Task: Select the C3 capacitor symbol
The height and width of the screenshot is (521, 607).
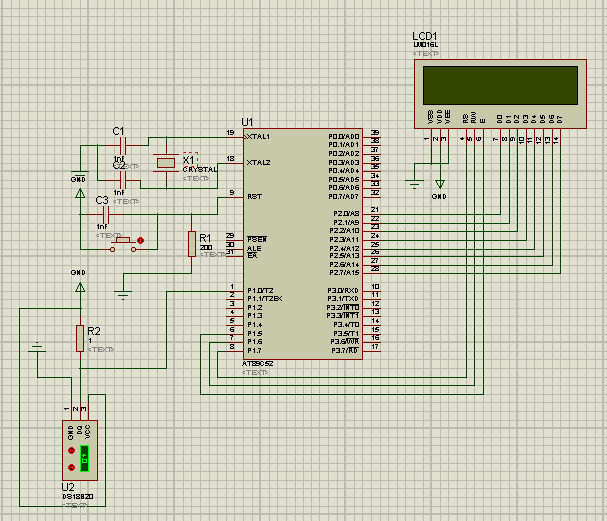Action: [106, 214]
